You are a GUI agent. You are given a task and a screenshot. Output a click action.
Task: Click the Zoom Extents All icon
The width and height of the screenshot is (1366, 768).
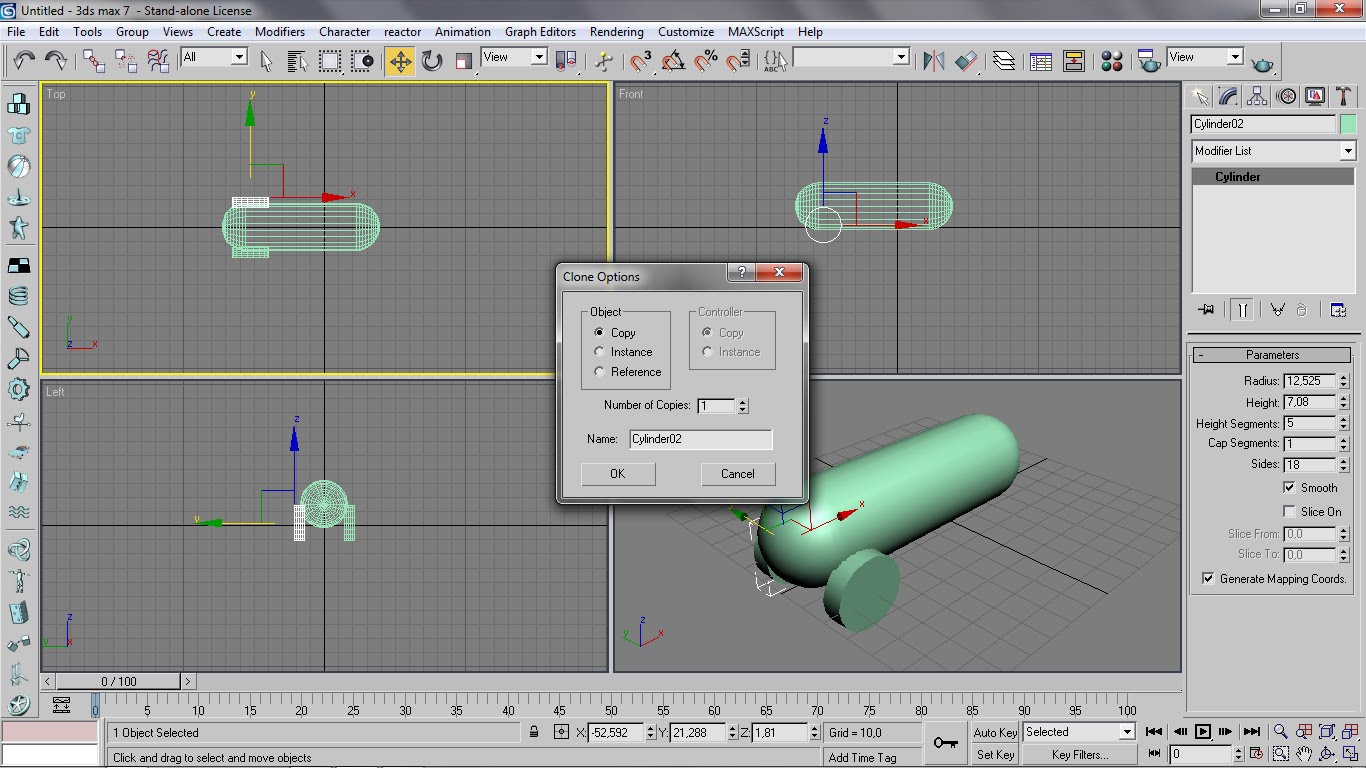(x=1351, y=731)
